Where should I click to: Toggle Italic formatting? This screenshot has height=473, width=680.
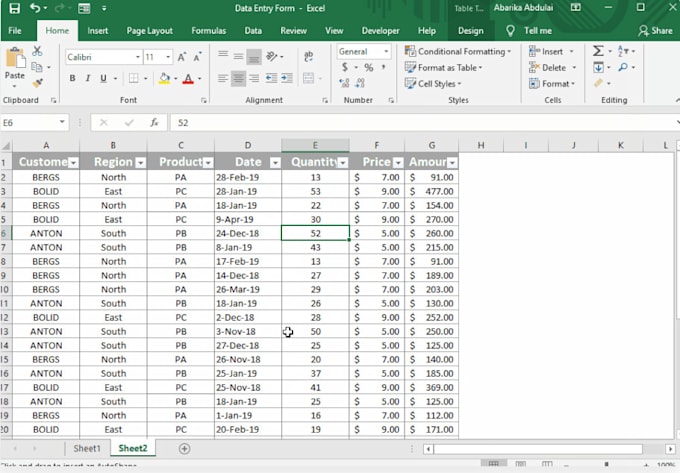(88, 78)
